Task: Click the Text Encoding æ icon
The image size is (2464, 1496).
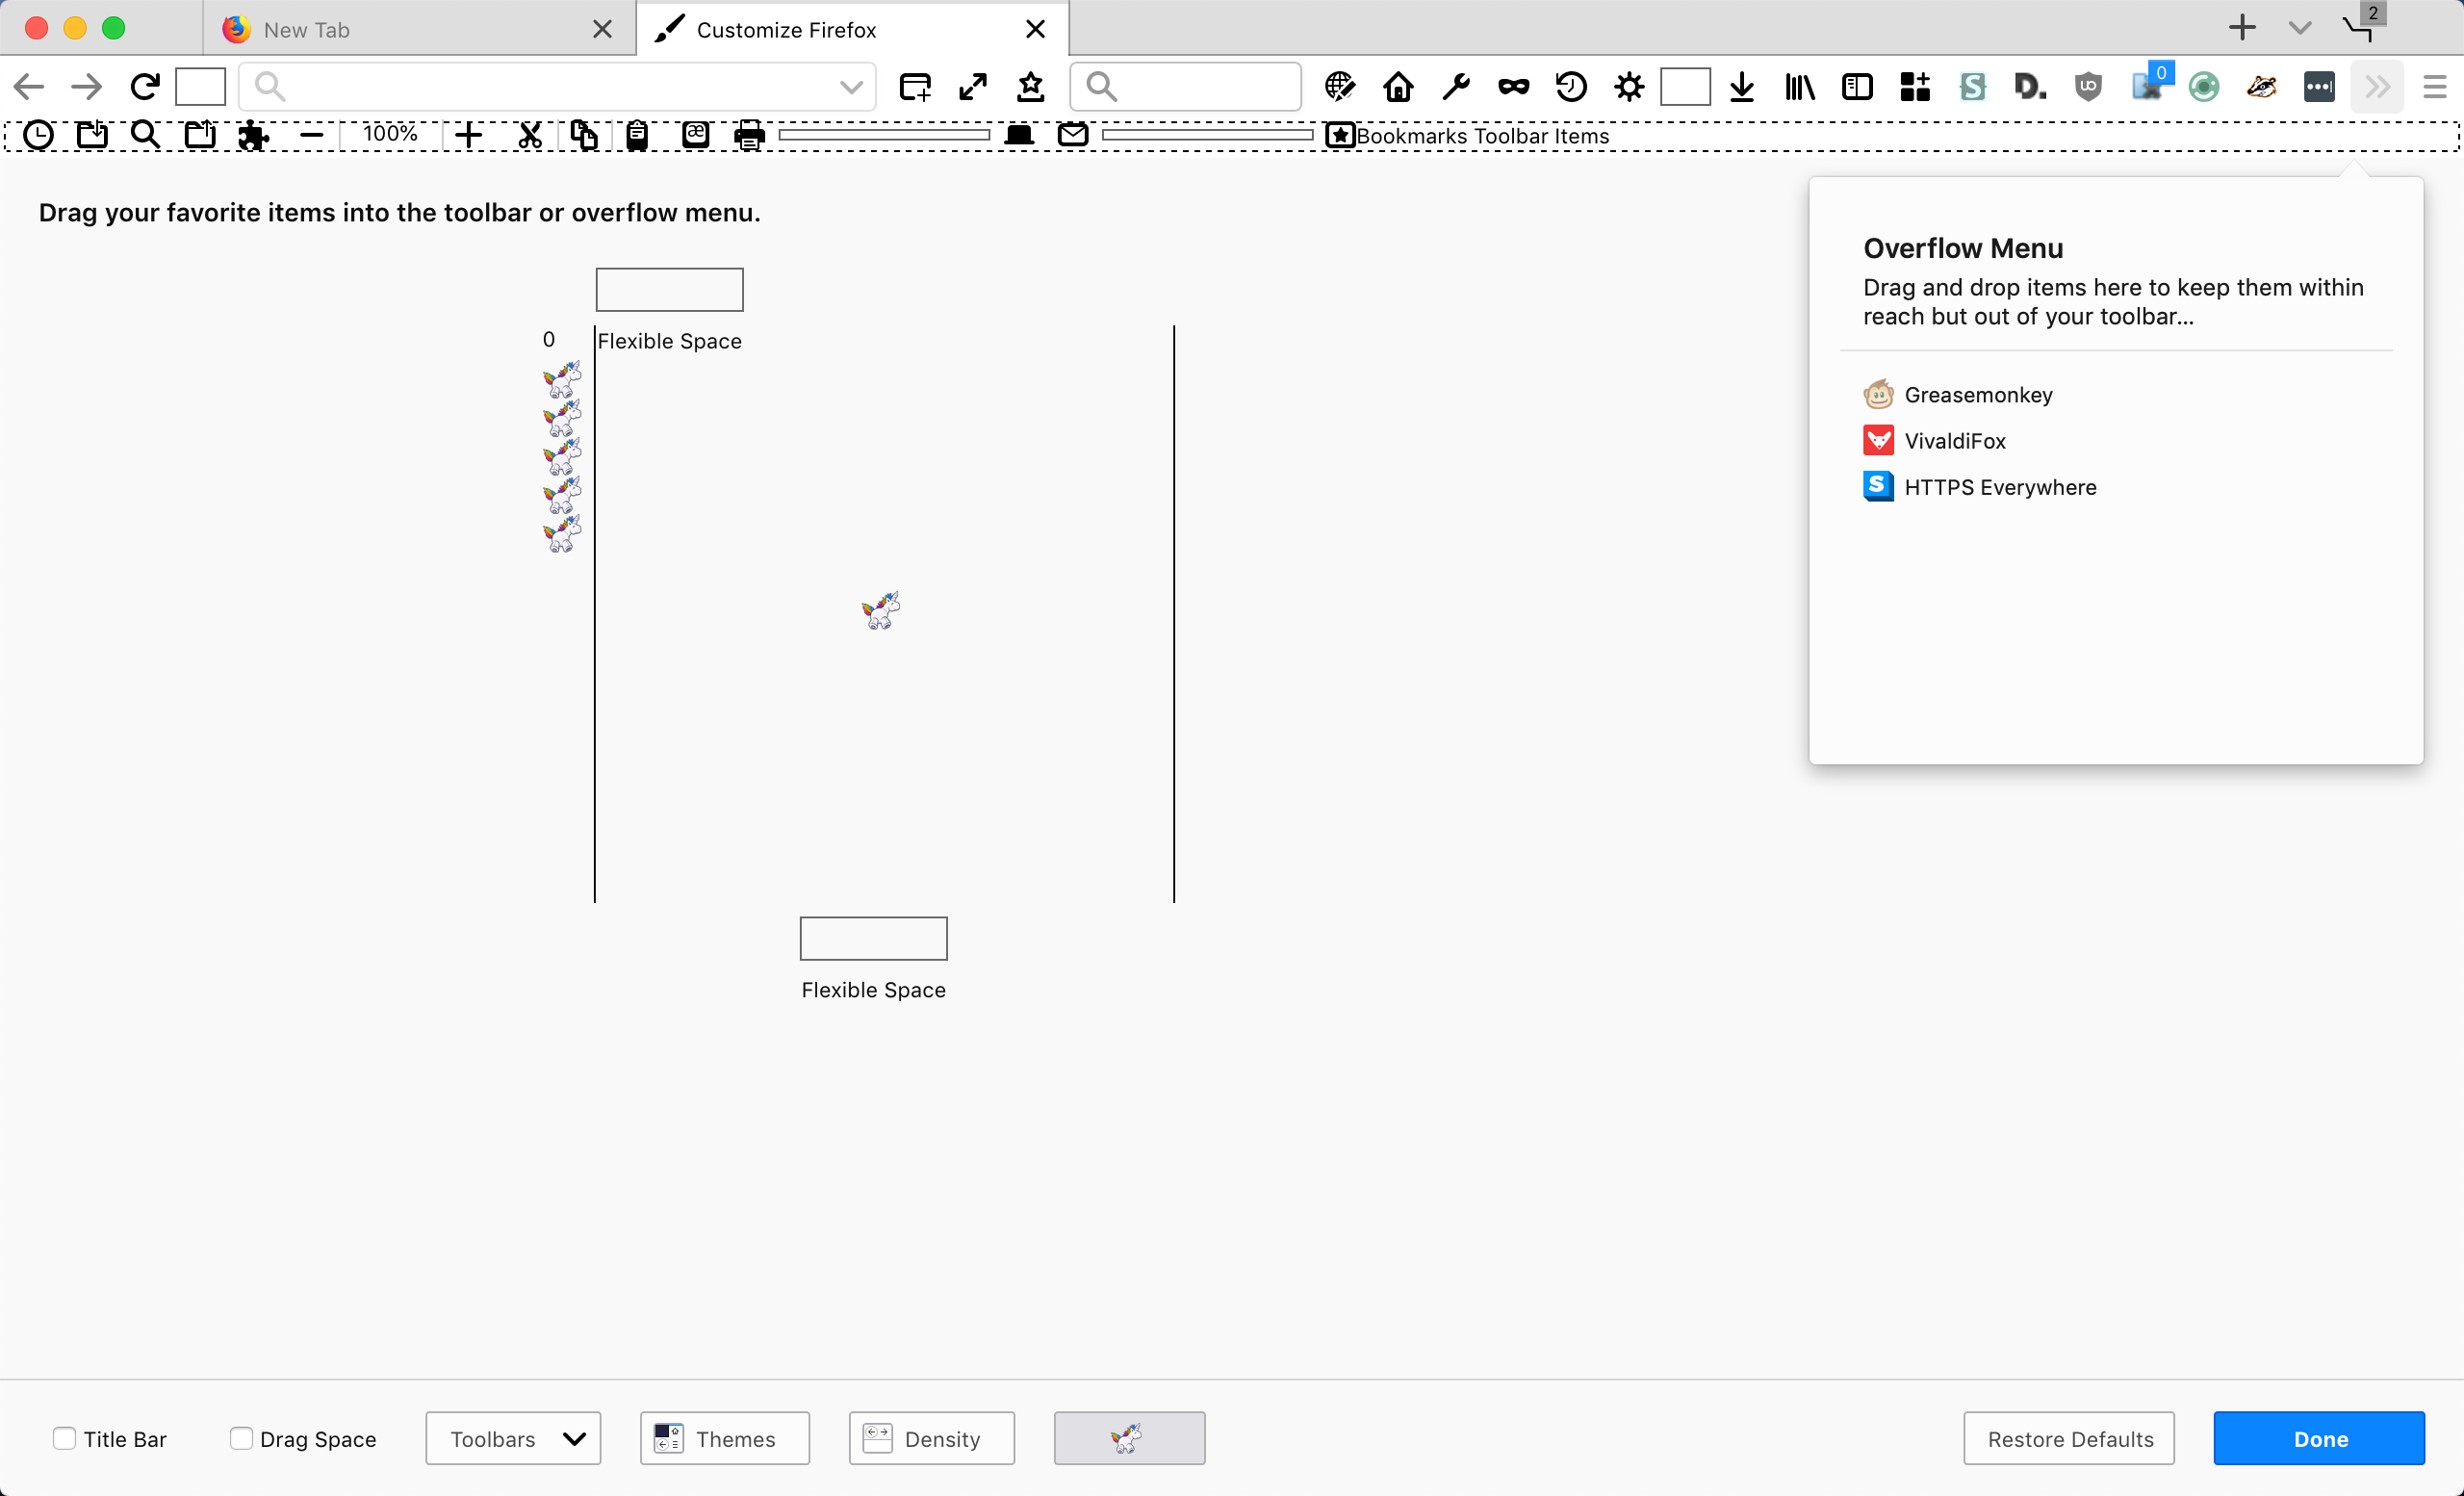Action: pyautogui.click(x=695, y=135)
